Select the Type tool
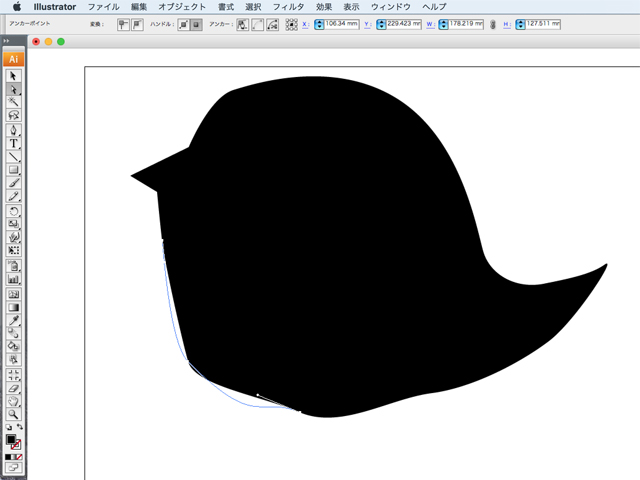 tap(13, 143)
